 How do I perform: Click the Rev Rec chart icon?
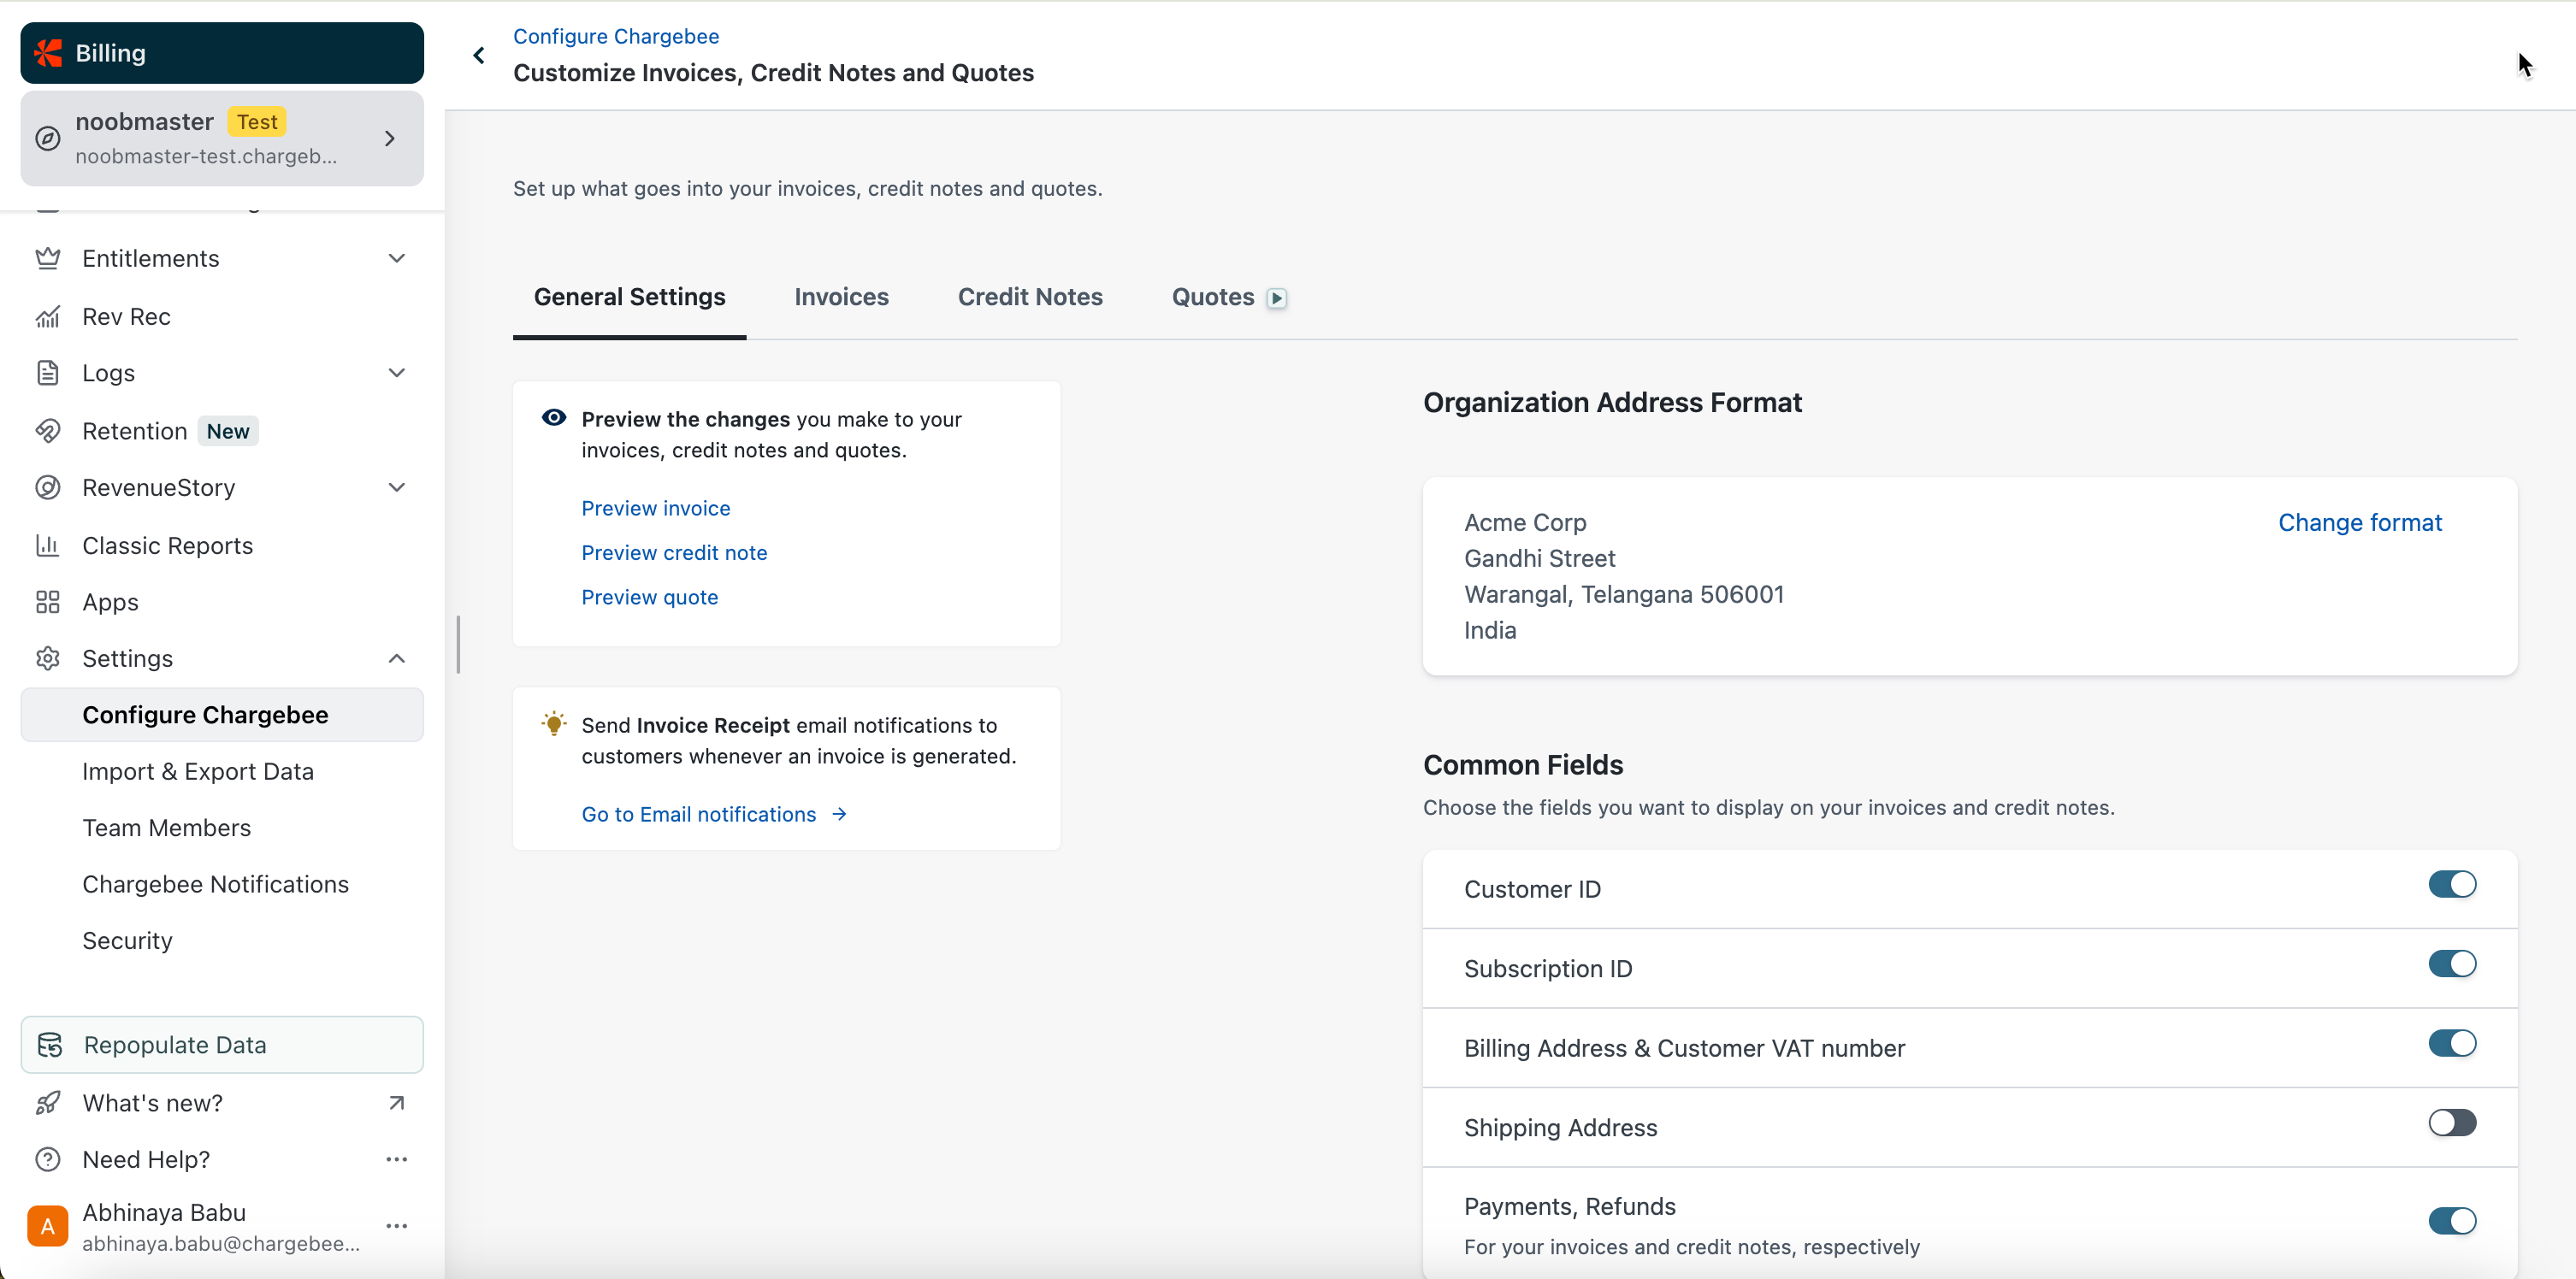tap(48, 317)
